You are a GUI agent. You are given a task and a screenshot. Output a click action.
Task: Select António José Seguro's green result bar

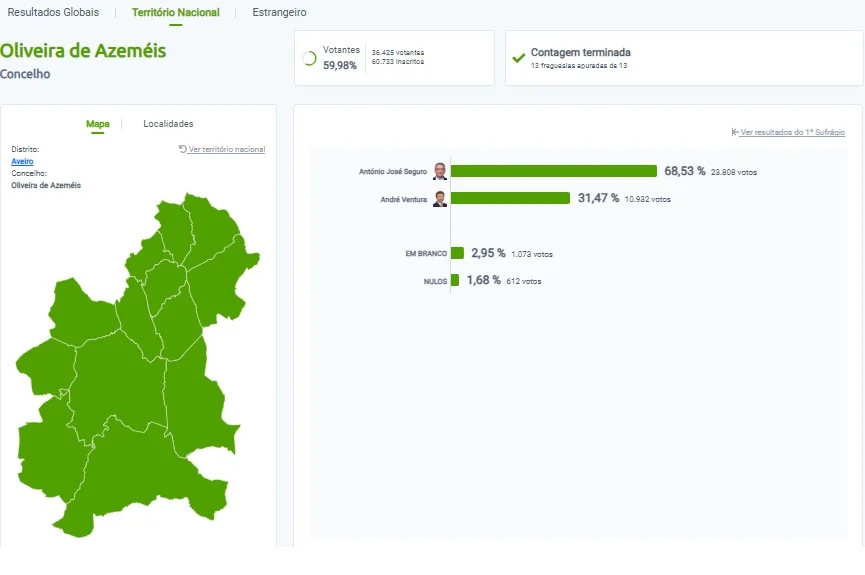[x=554, y=171]
